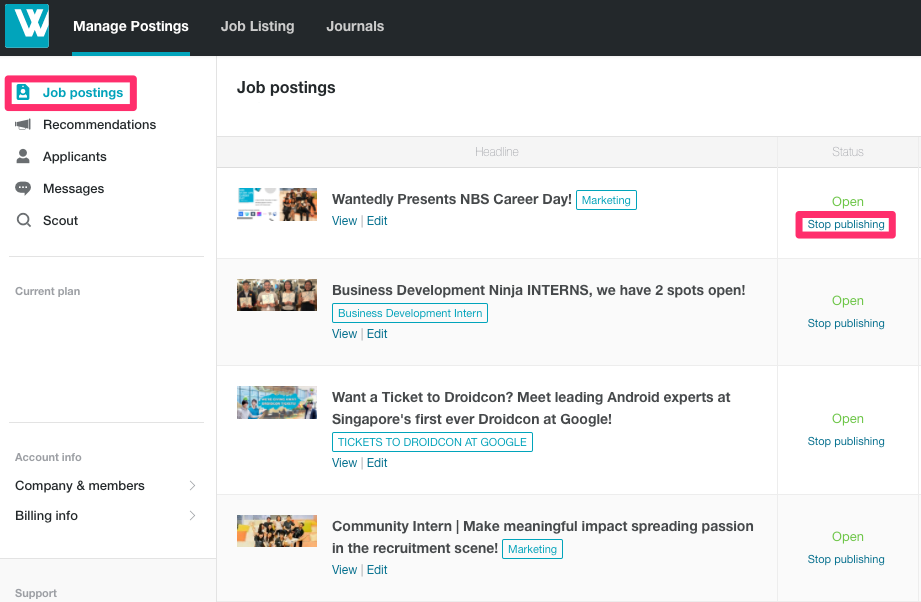Screen dimensions: 921x602
Task: Expand the Billing info chevron
Action: click(x=192, y=516)
